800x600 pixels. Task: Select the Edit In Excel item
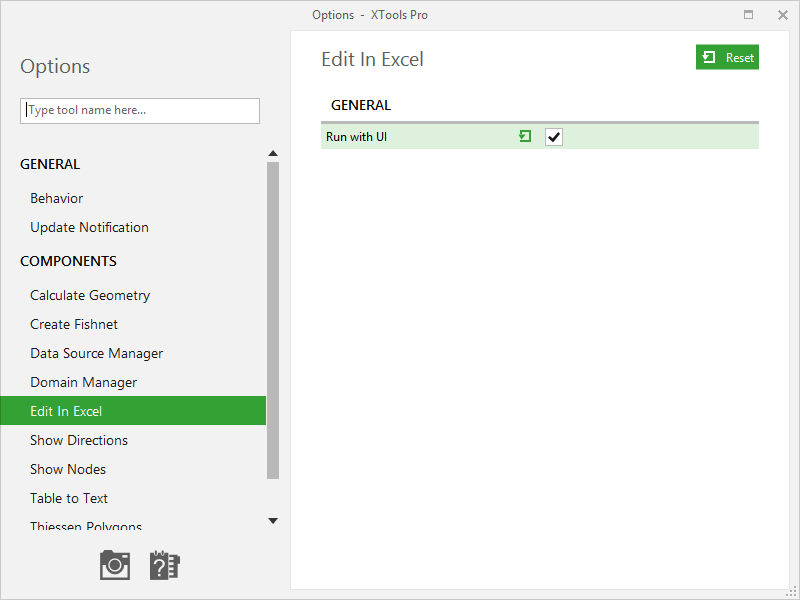point(133,411)
